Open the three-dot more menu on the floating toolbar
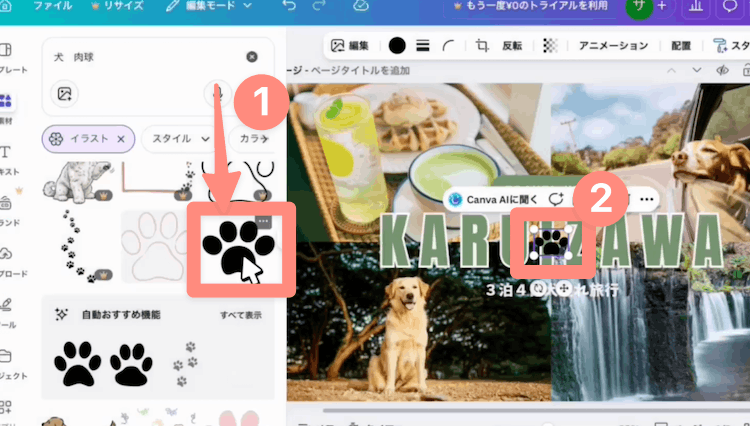This screenshot has height=426, width=750. [647, 199]
